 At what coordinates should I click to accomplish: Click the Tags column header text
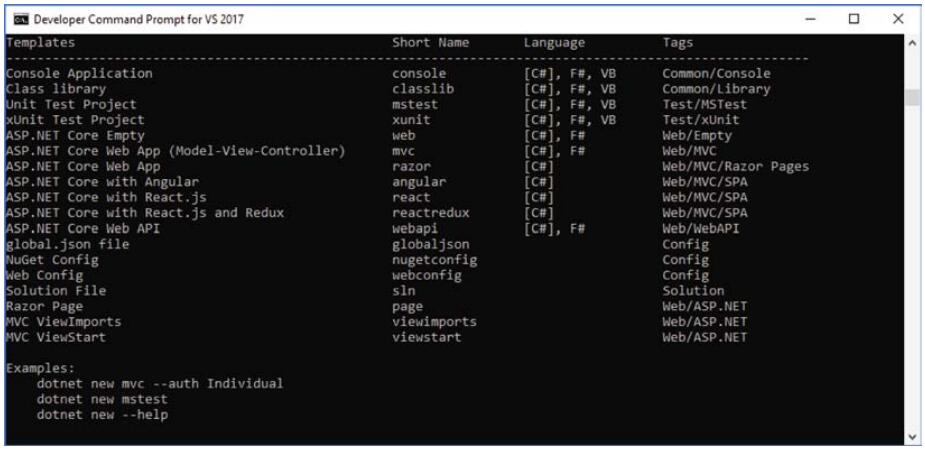coord(680,43)
